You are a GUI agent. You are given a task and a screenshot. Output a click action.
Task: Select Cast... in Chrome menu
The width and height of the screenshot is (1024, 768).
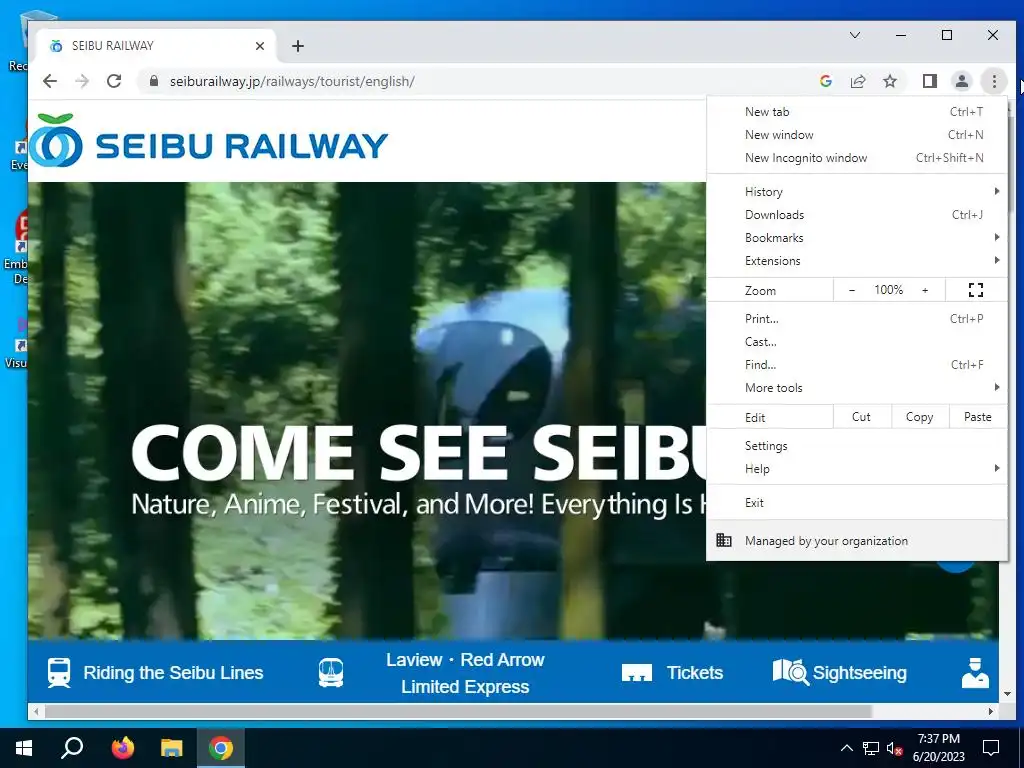(x=857, y=342)
